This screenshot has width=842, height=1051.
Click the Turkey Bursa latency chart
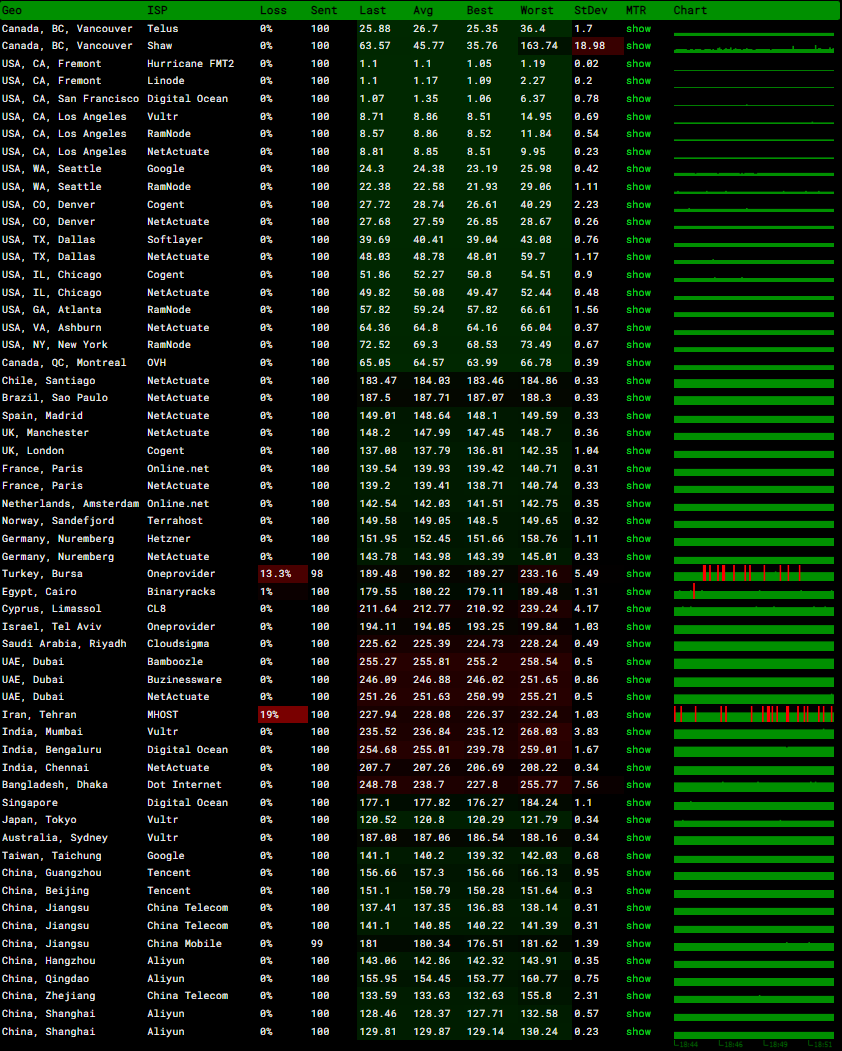[753, 574]
